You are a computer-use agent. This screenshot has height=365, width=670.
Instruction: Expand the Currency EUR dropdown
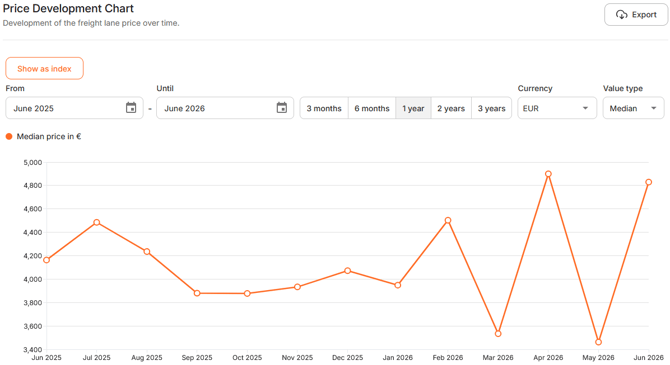pyautogui.click(x=557, y=108)
